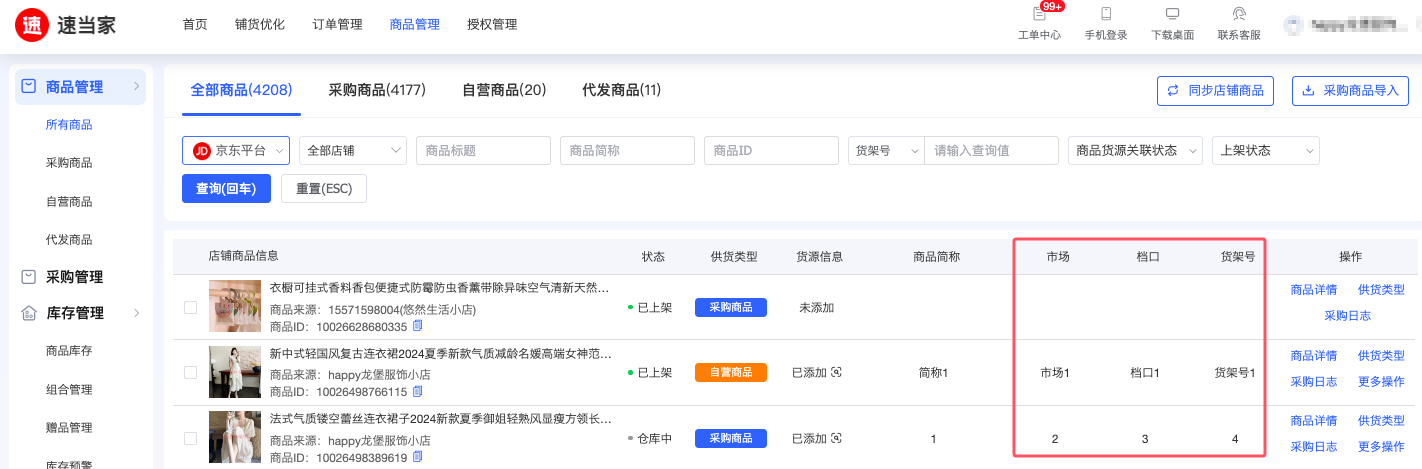
Task: Click the JD logo in platform selector
Action: tap(201, 151)
